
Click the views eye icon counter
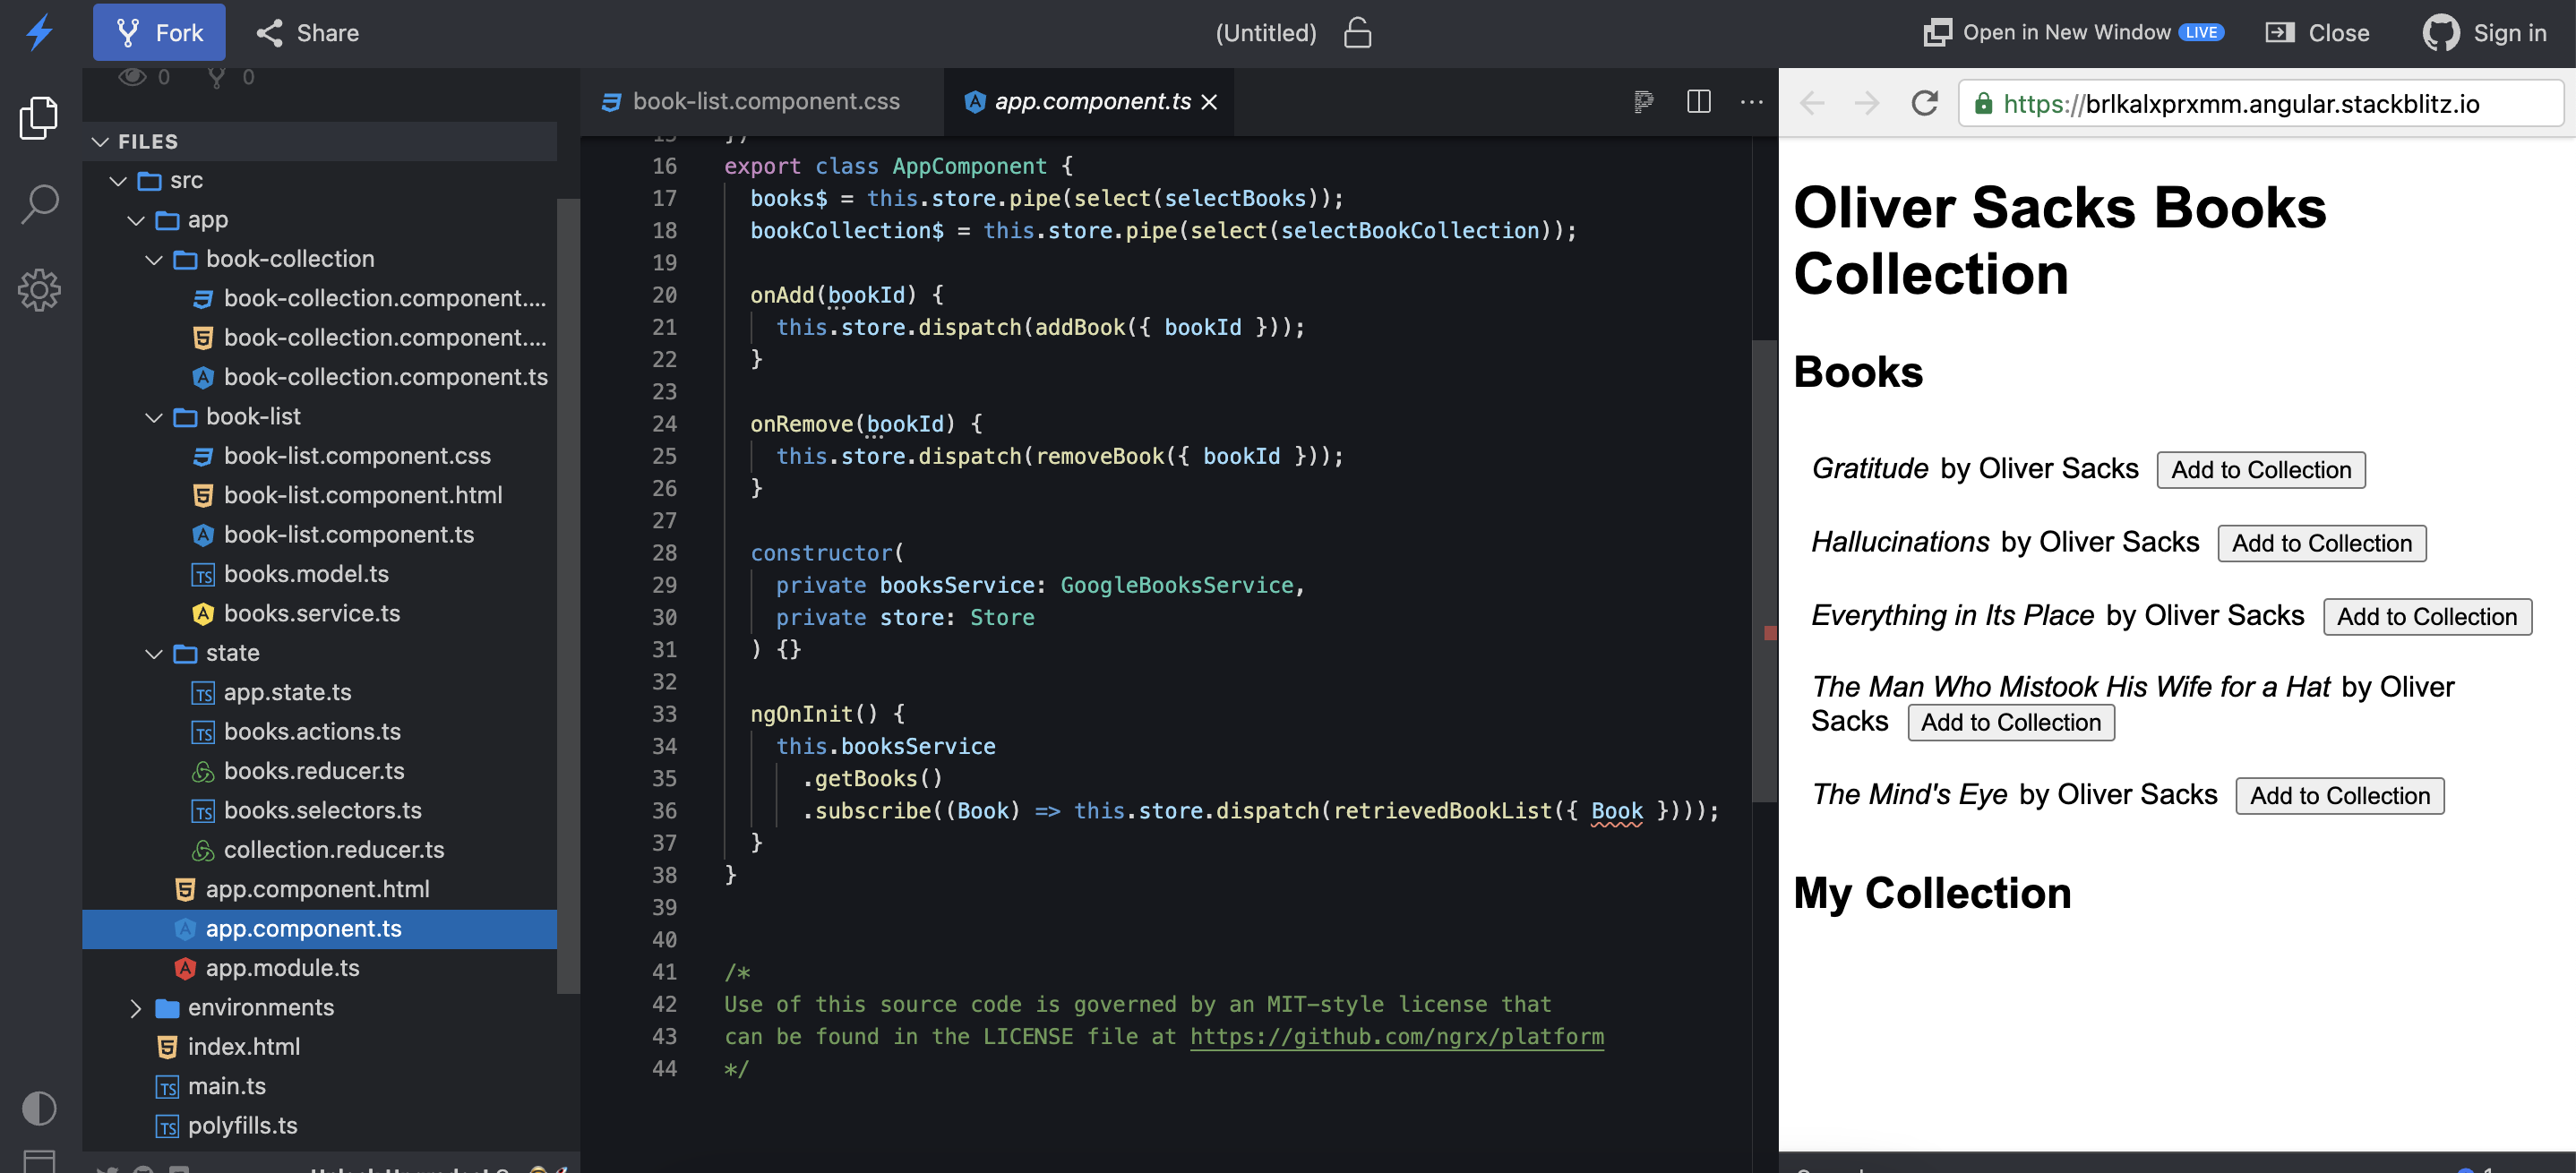coord(132,77)
